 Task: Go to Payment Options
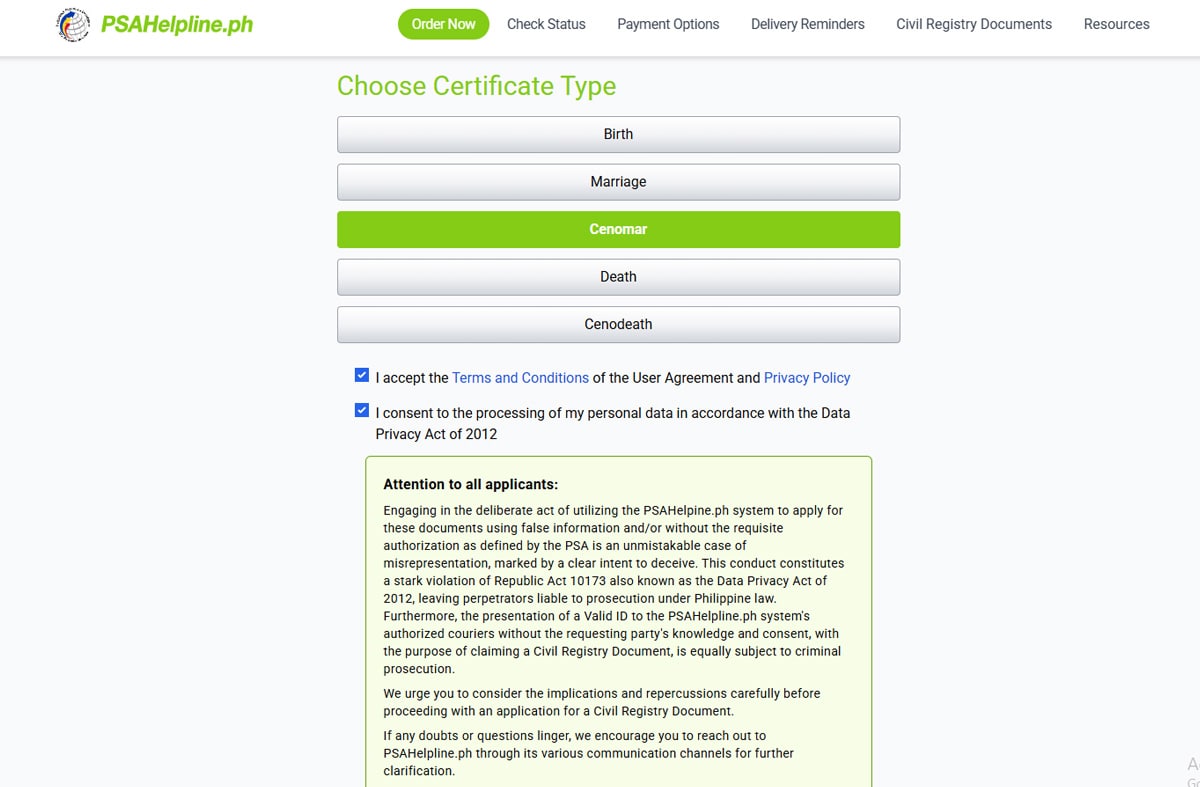[x=668, y=24]
